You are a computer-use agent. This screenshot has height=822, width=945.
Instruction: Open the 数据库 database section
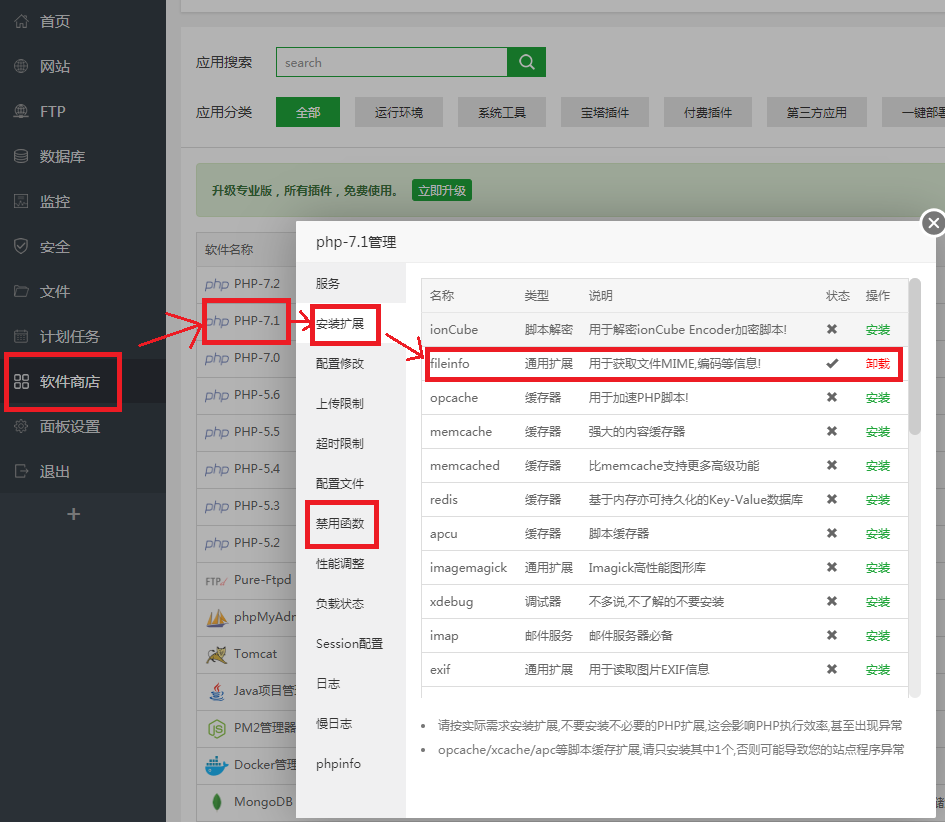click(54, 156)
